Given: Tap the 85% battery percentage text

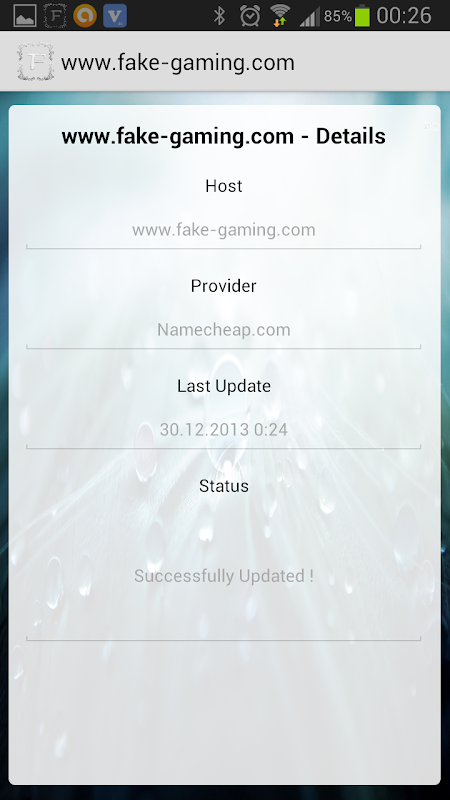Looking at the screenshot, I should [x=338, y=16].
